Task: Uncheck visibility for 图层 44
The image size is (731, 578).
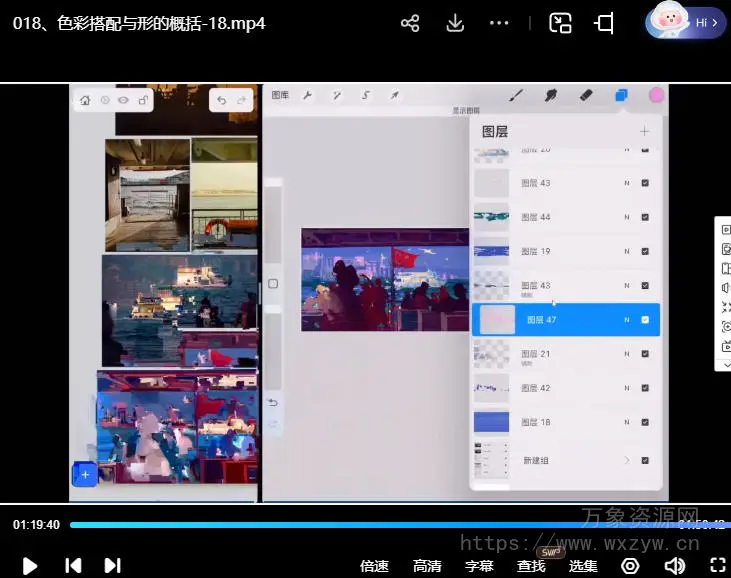Action: pyautogui.click(x=645, y=217)
